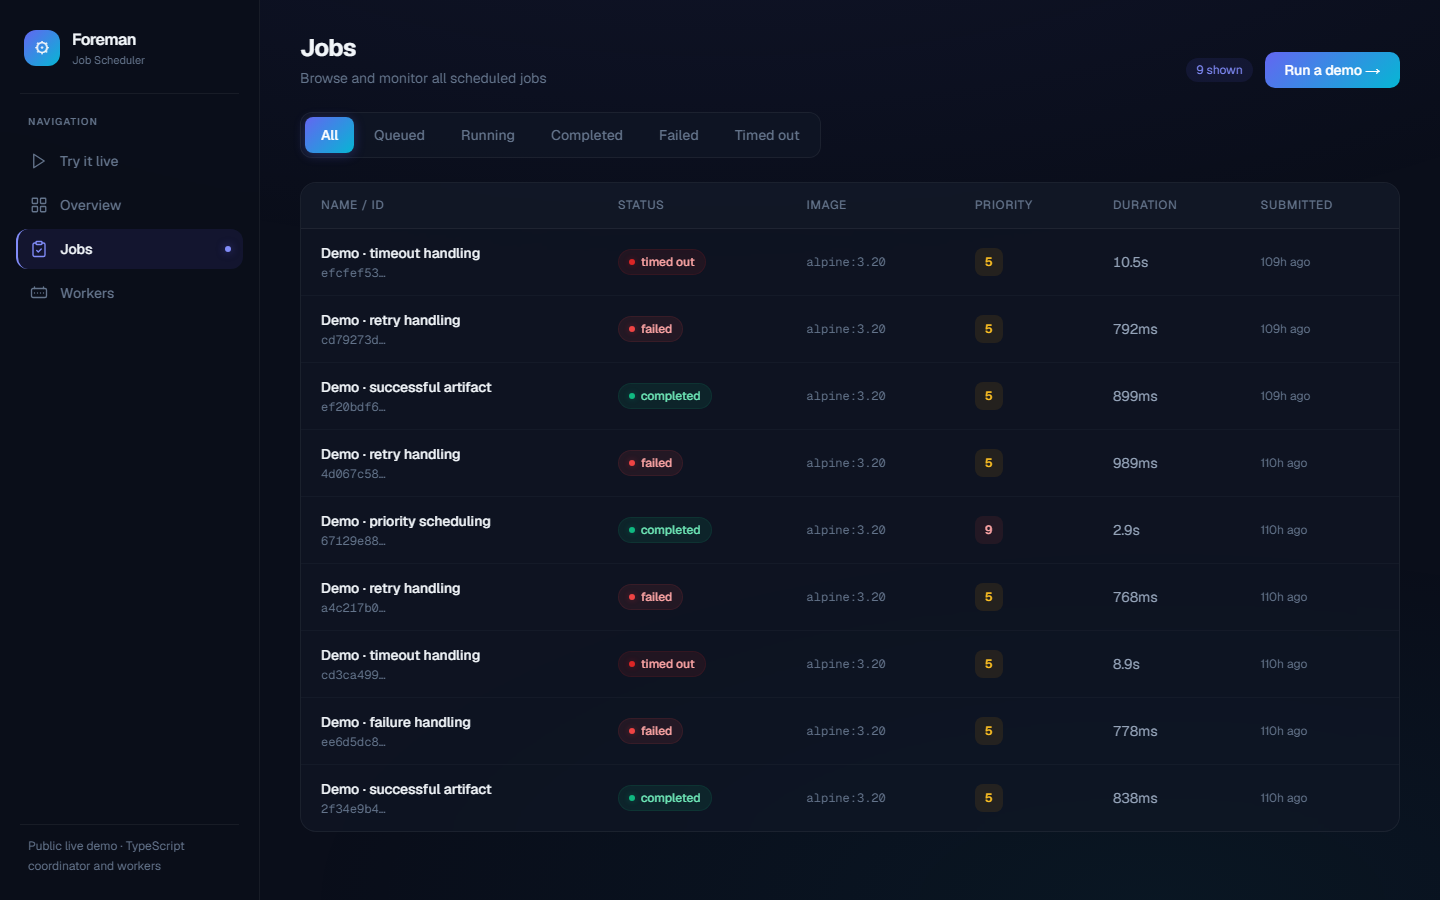This screenshot has width=1440, height=900.
Task: Click the Overview grid icon
Action: coord(39,205)
